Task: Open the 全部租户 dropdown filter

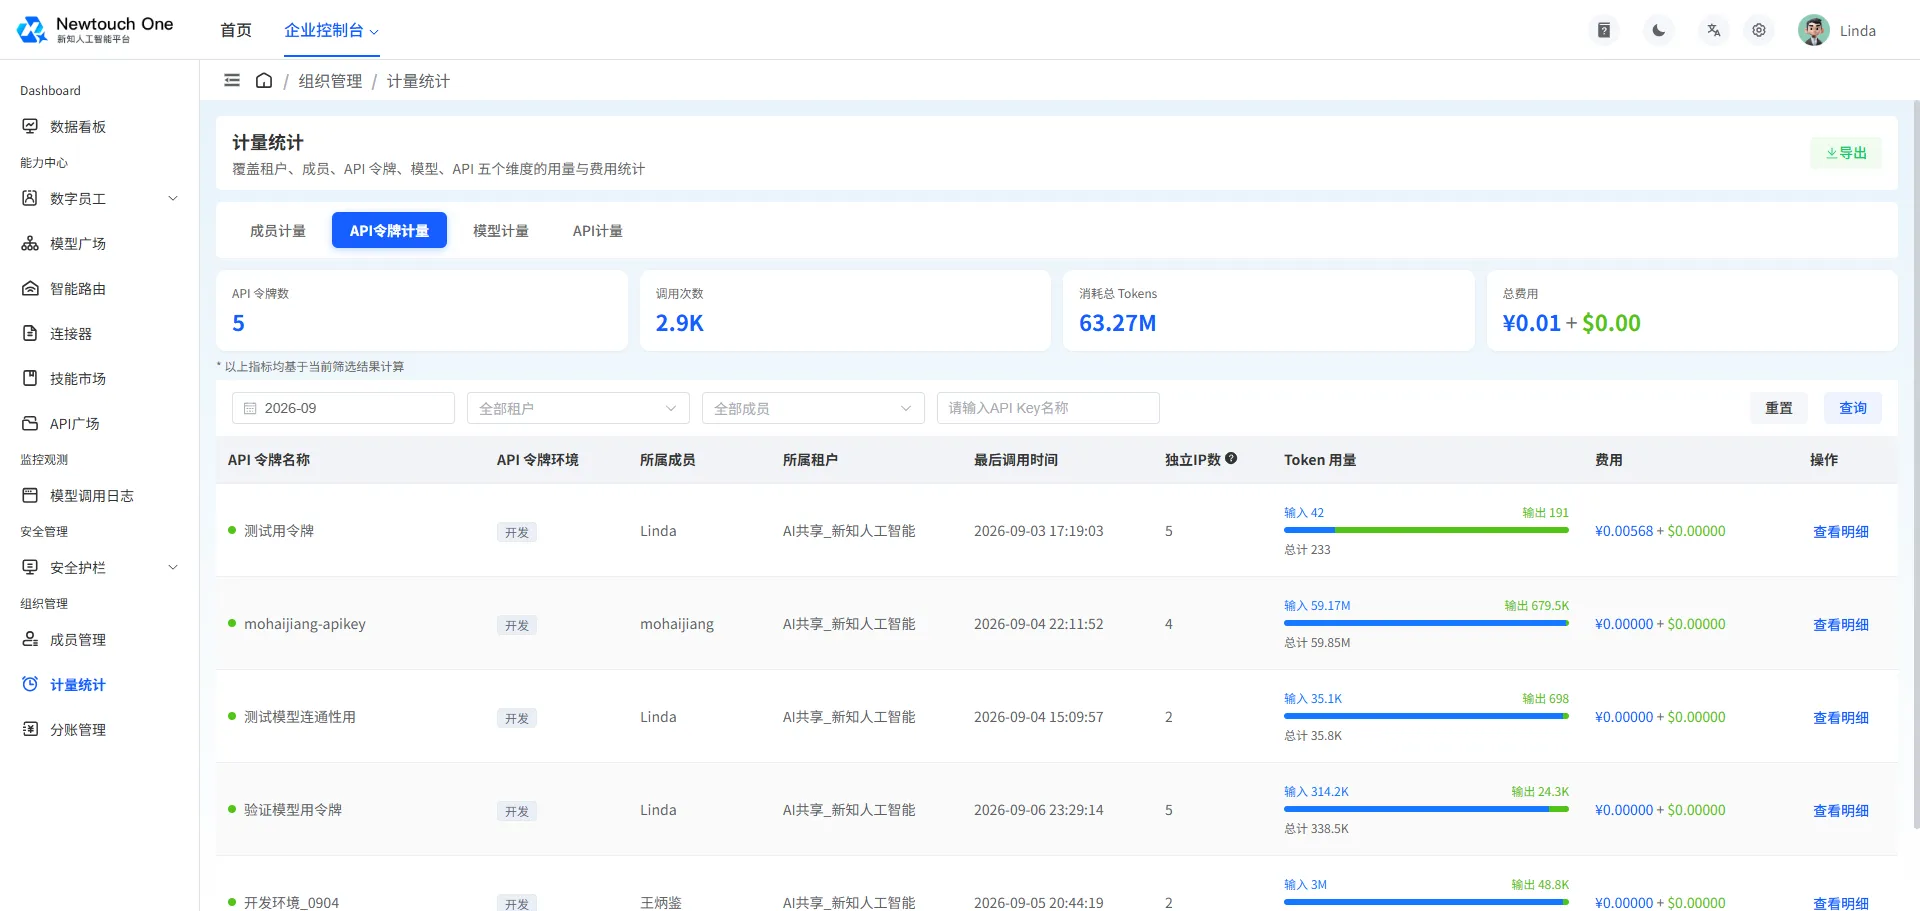Action: [578, 408]
